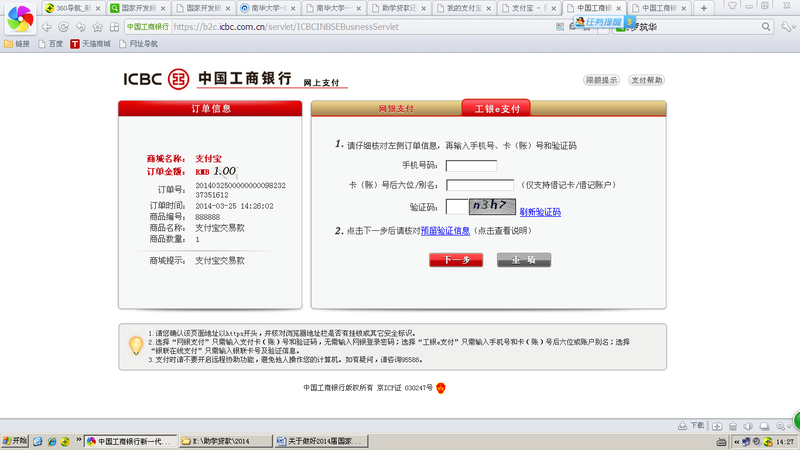
Task: Toggle the status bar speaker mute icon
Action: (x=748, y=426)
